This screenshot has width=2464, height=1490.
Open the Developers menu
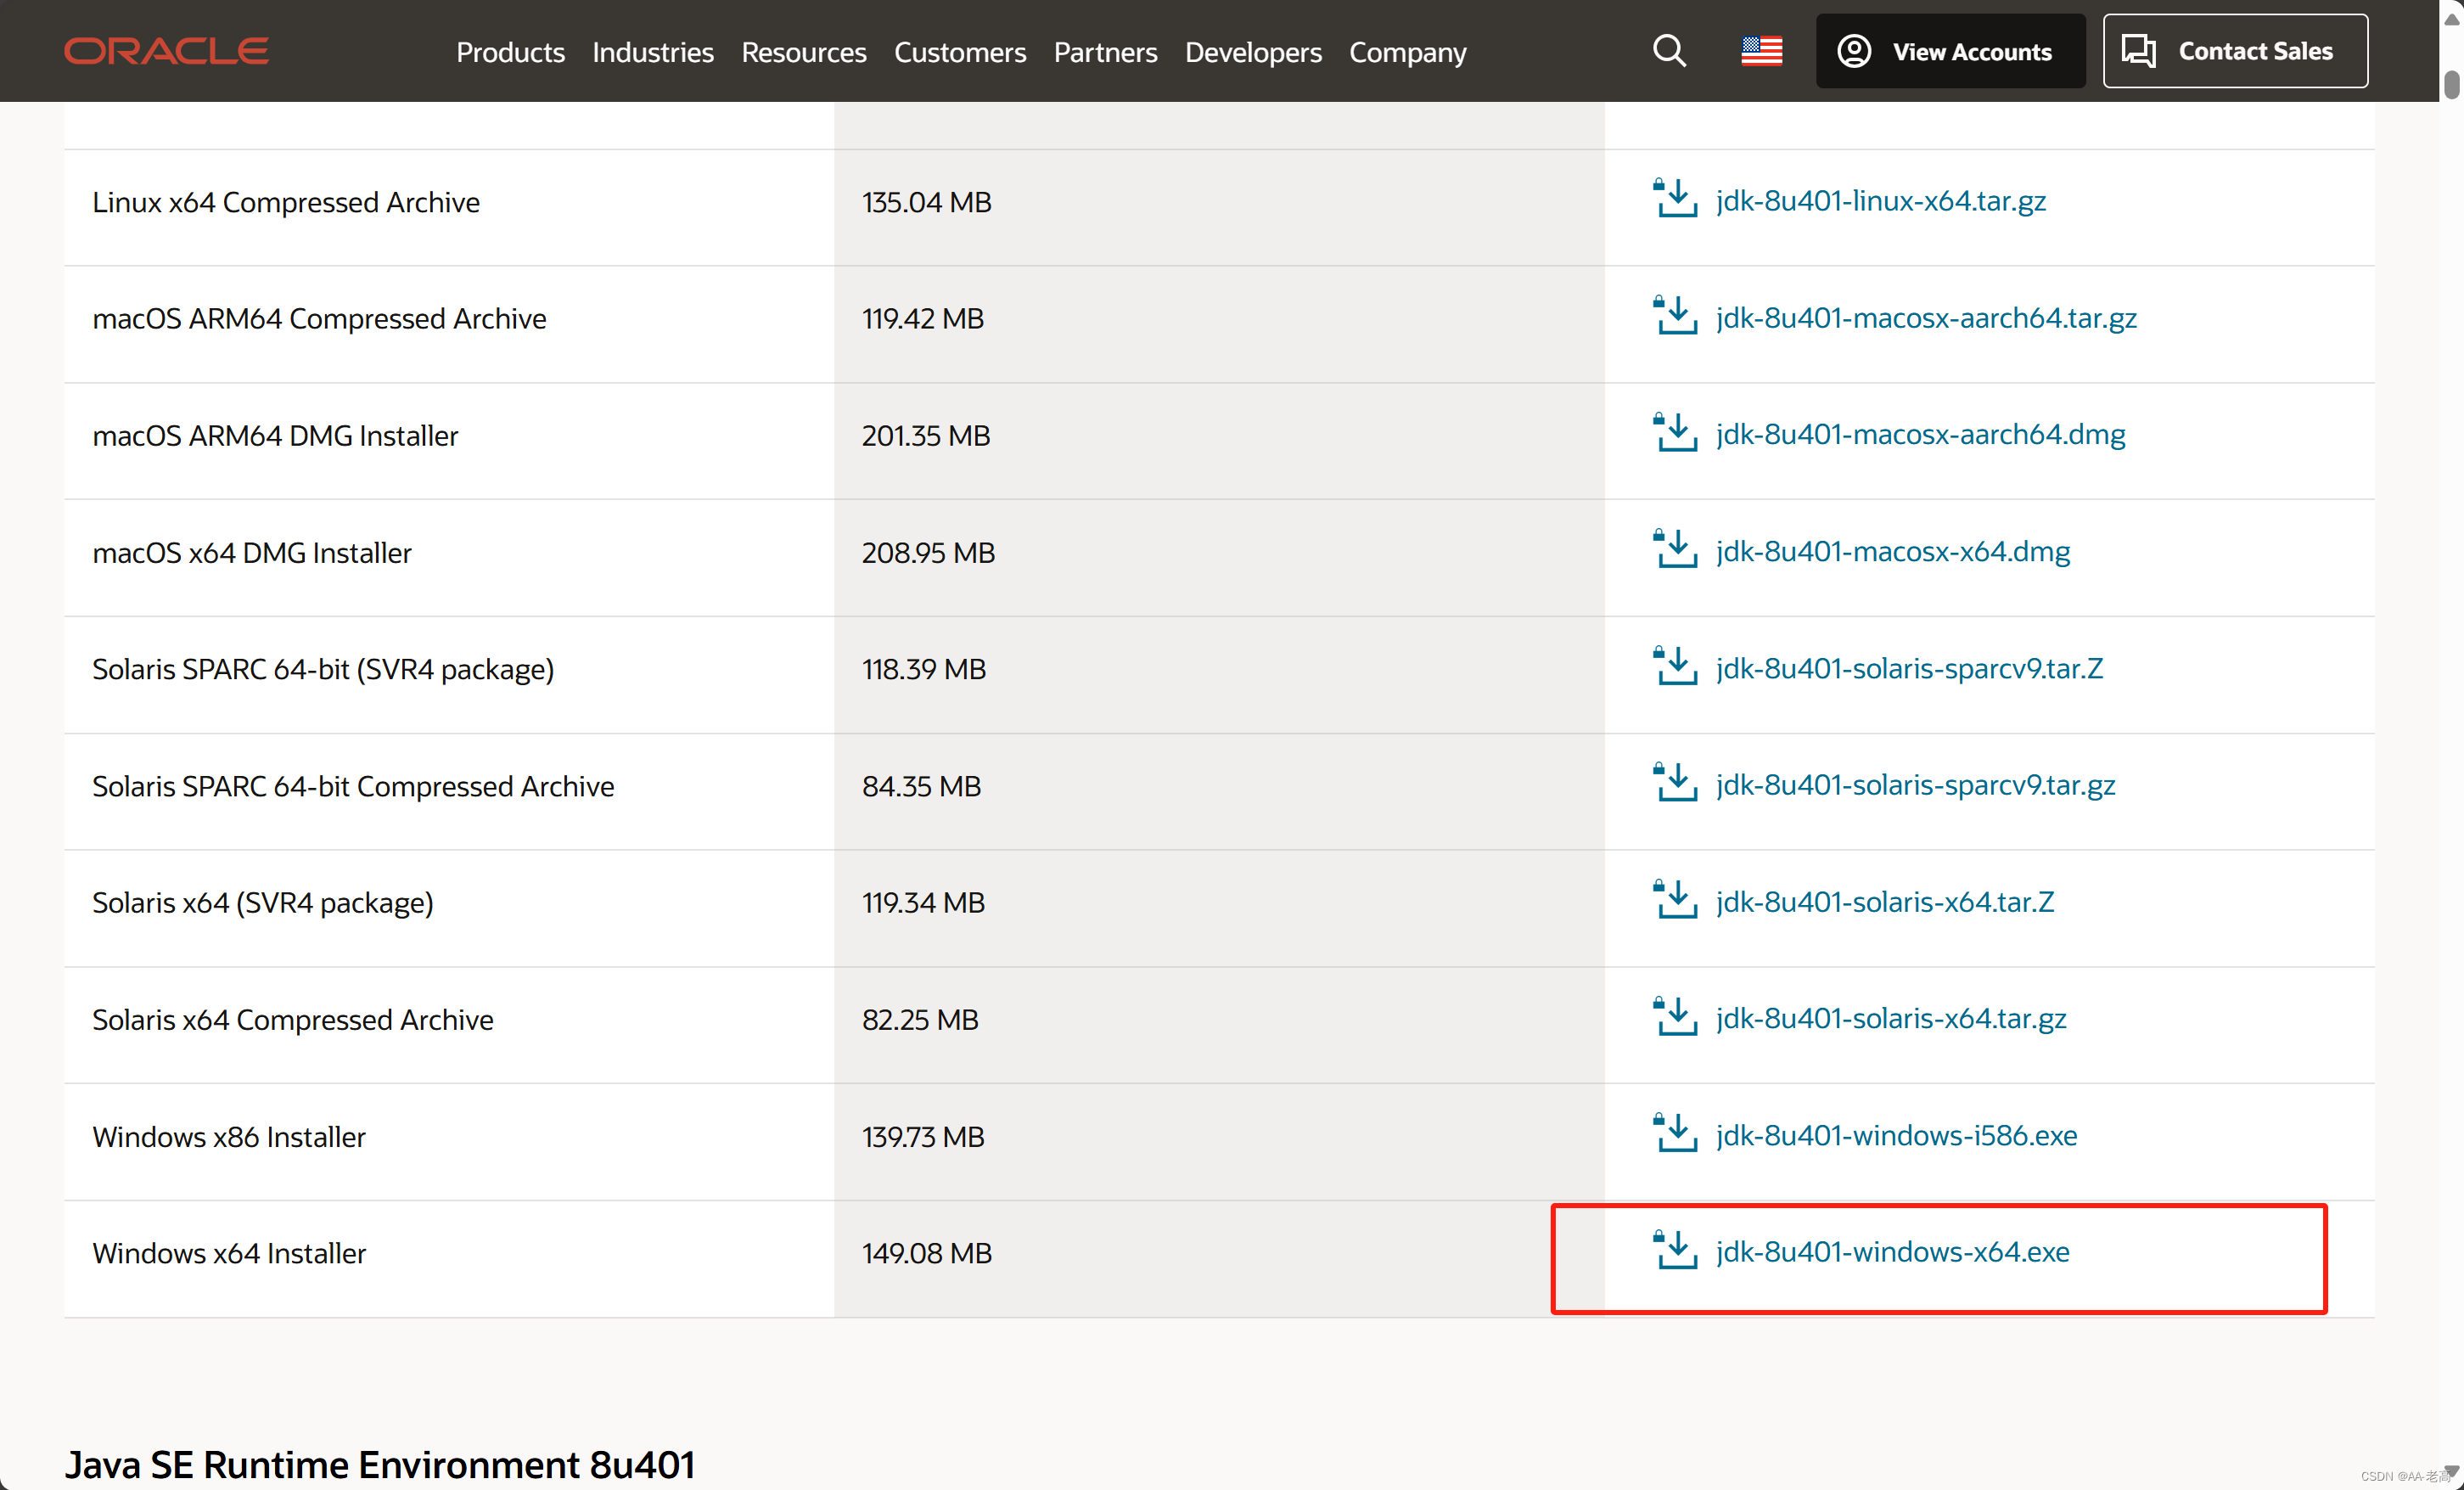coord(1253,52)
